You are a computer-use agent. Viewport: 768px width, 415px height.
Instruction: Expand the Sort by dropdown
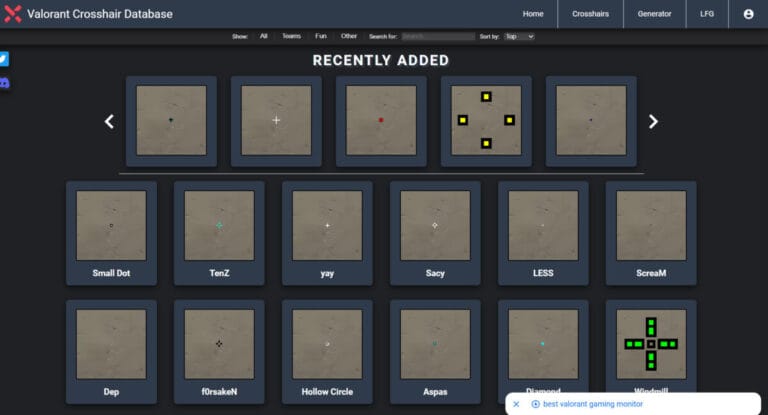click(x=519, y=36)
